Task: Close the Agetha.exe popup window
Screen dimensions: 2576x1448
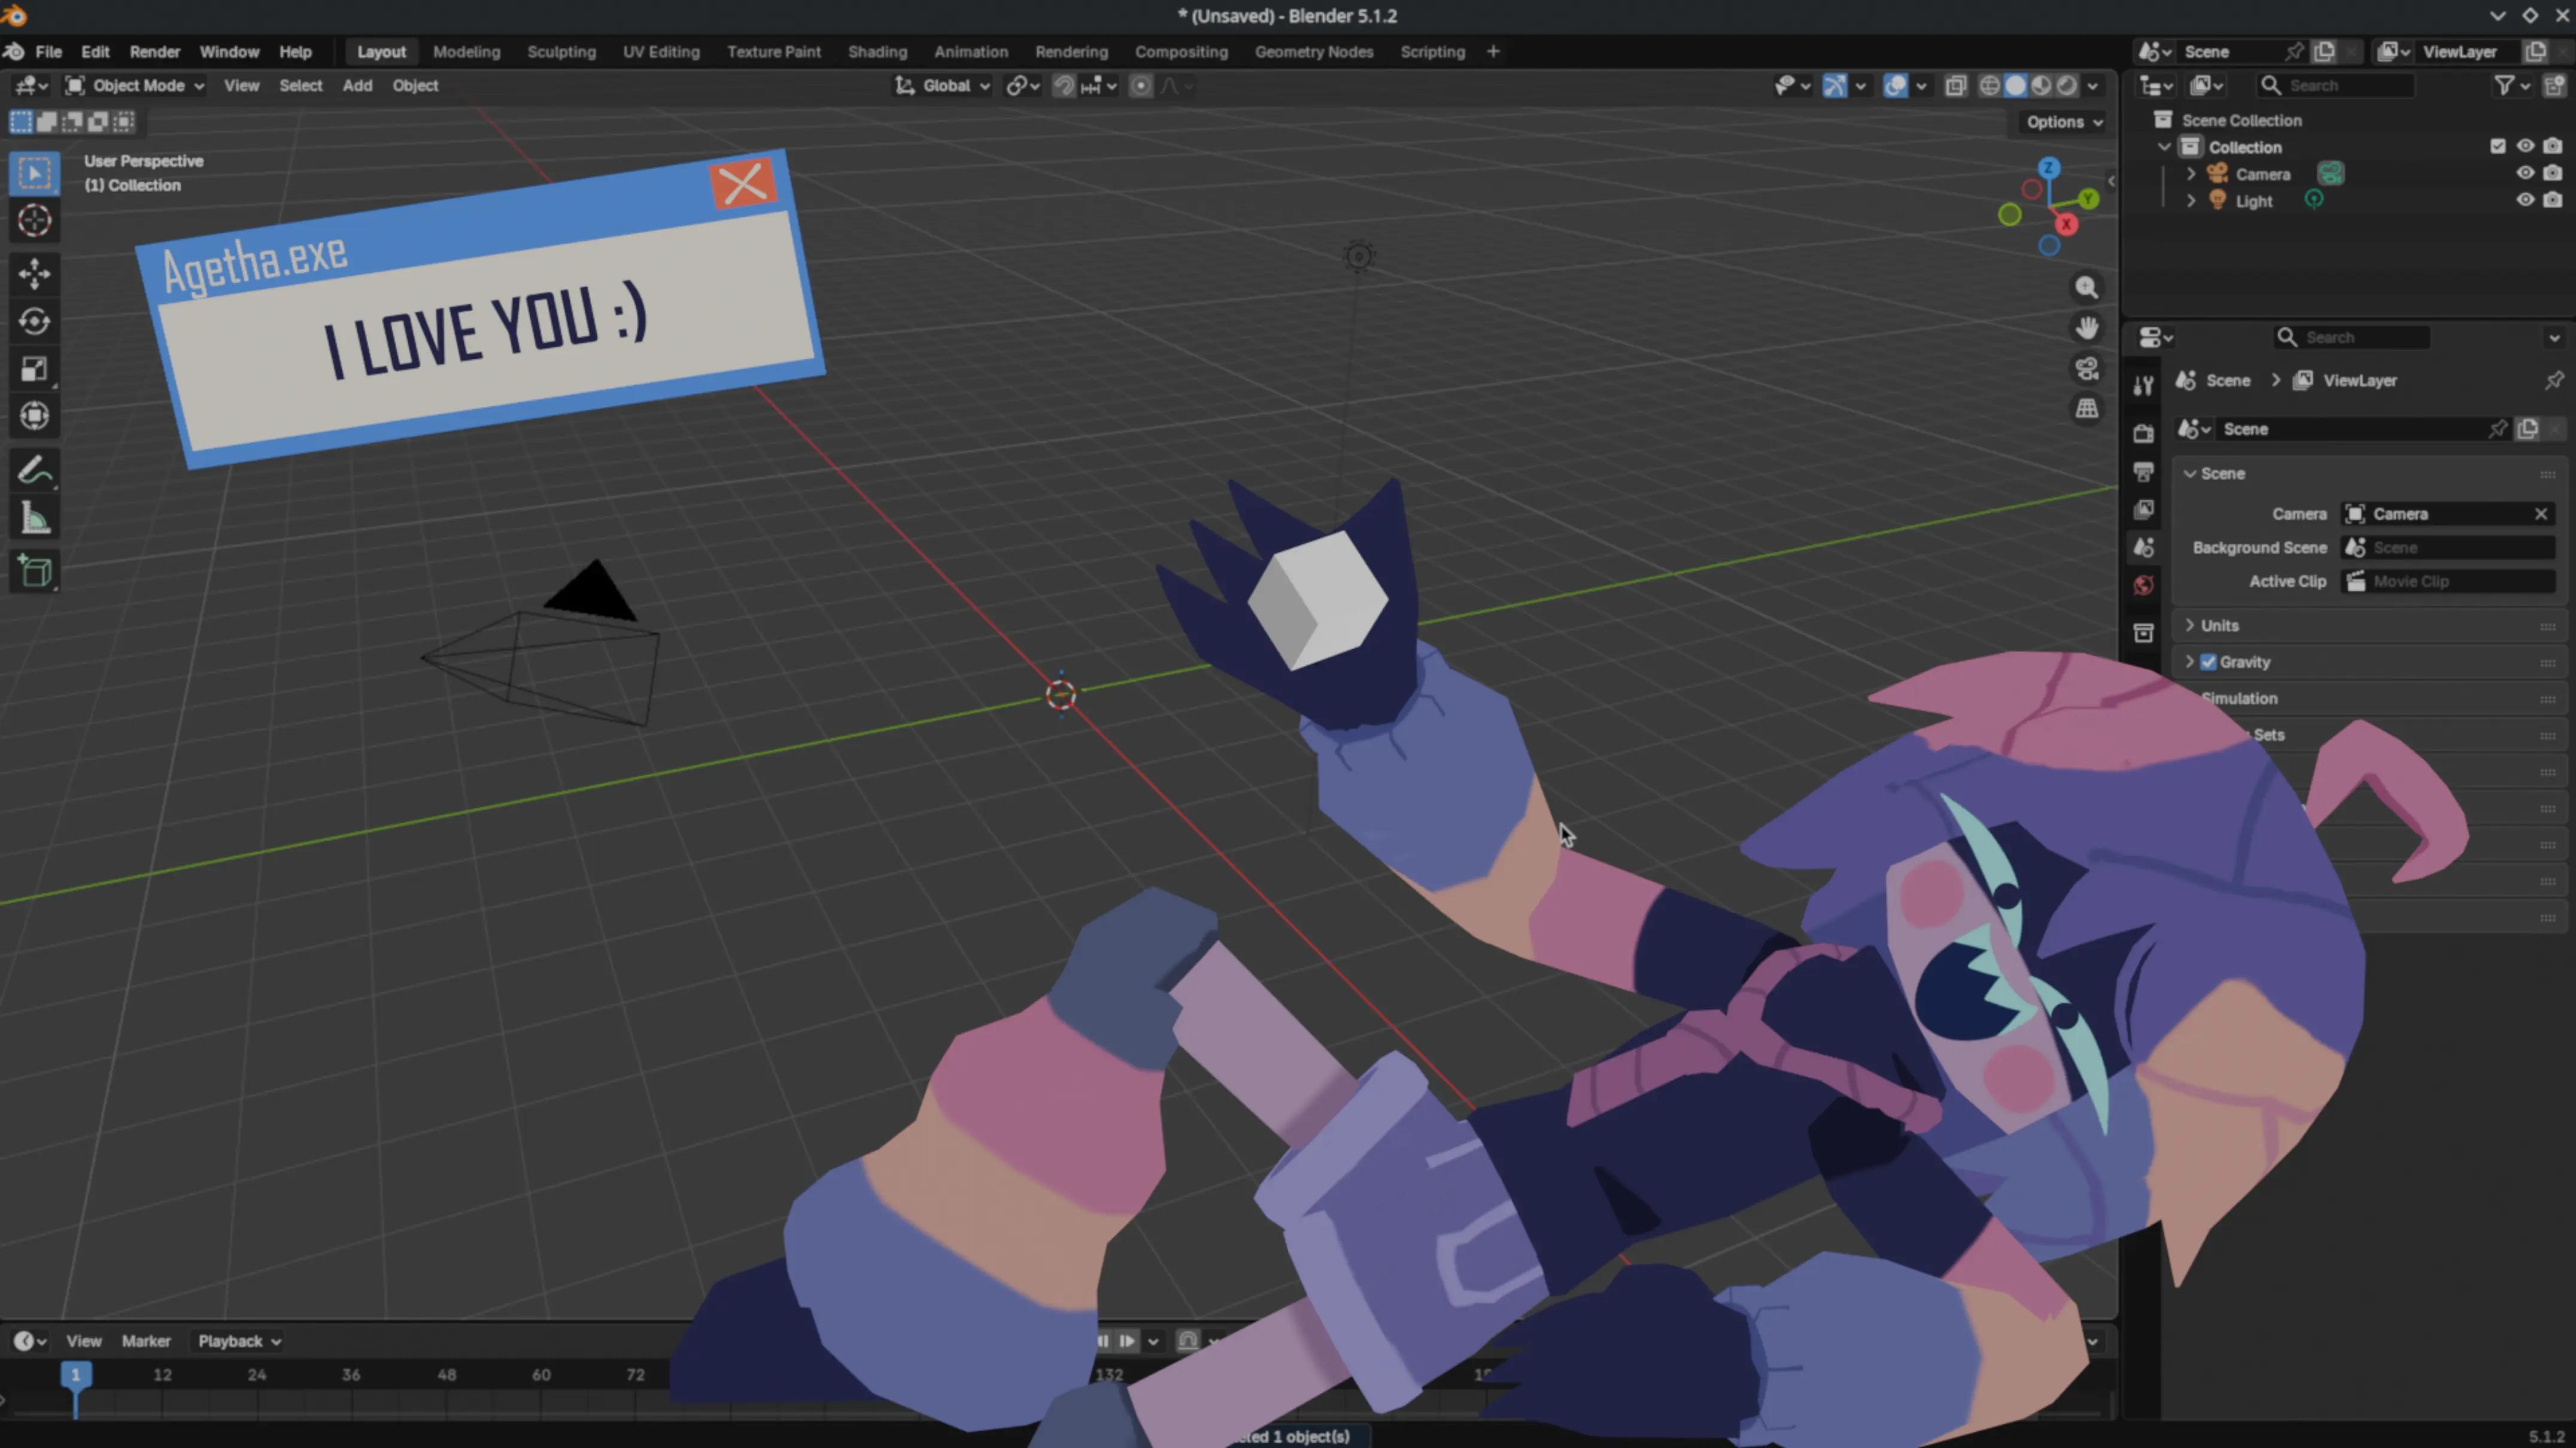Action: click(x=743, y=183)
